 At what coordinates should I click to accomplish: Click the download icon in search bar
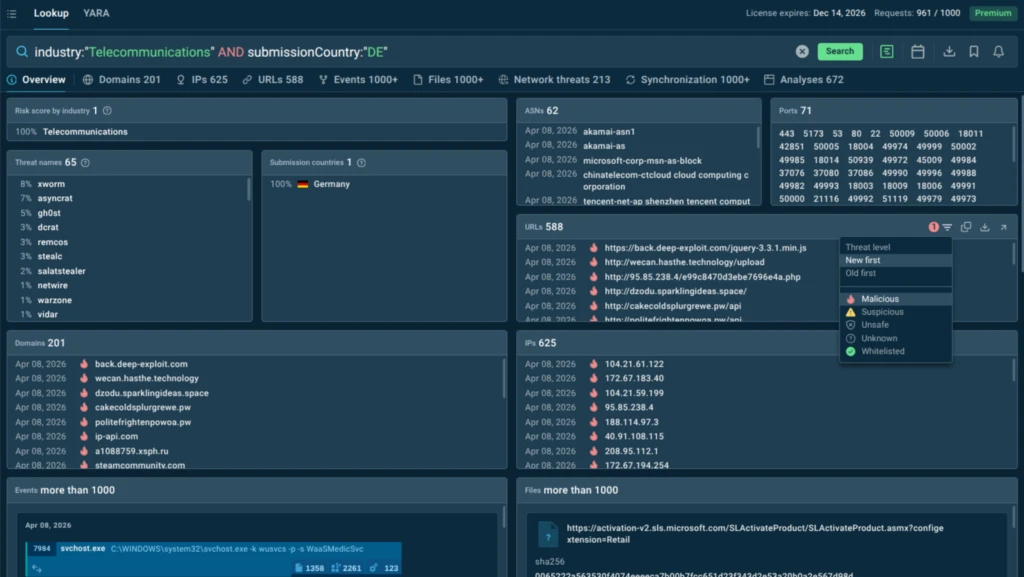(949, 51)
